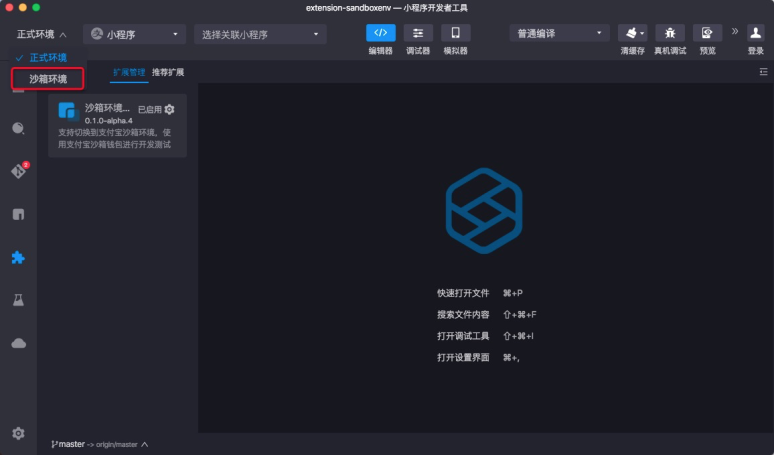Click the 已启用 enabled status label
The width and height of the screenshot is (774, 455).
[x=150, y=110]
